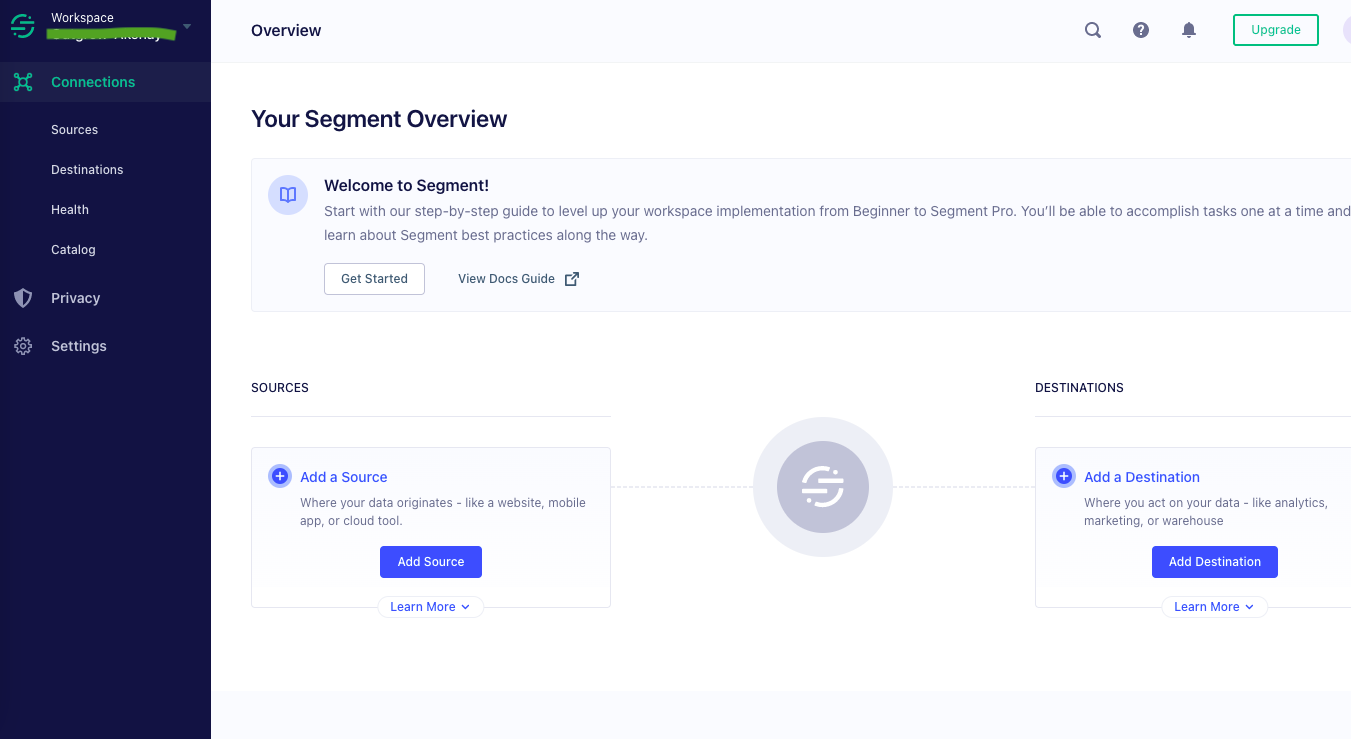Open the Privacy section
This screenshot has height=739, width=1351.
pos(75,298)
